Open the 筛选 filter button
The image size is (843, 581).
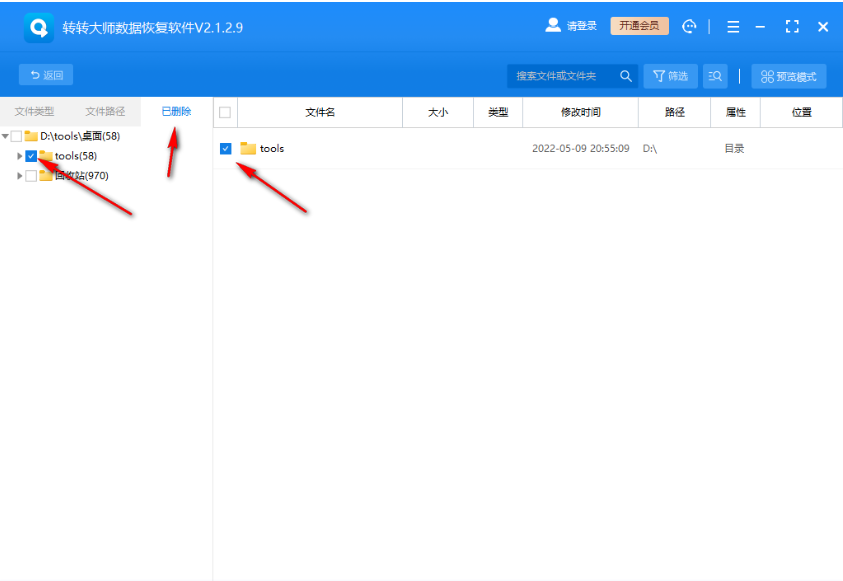tap(670, 76)
